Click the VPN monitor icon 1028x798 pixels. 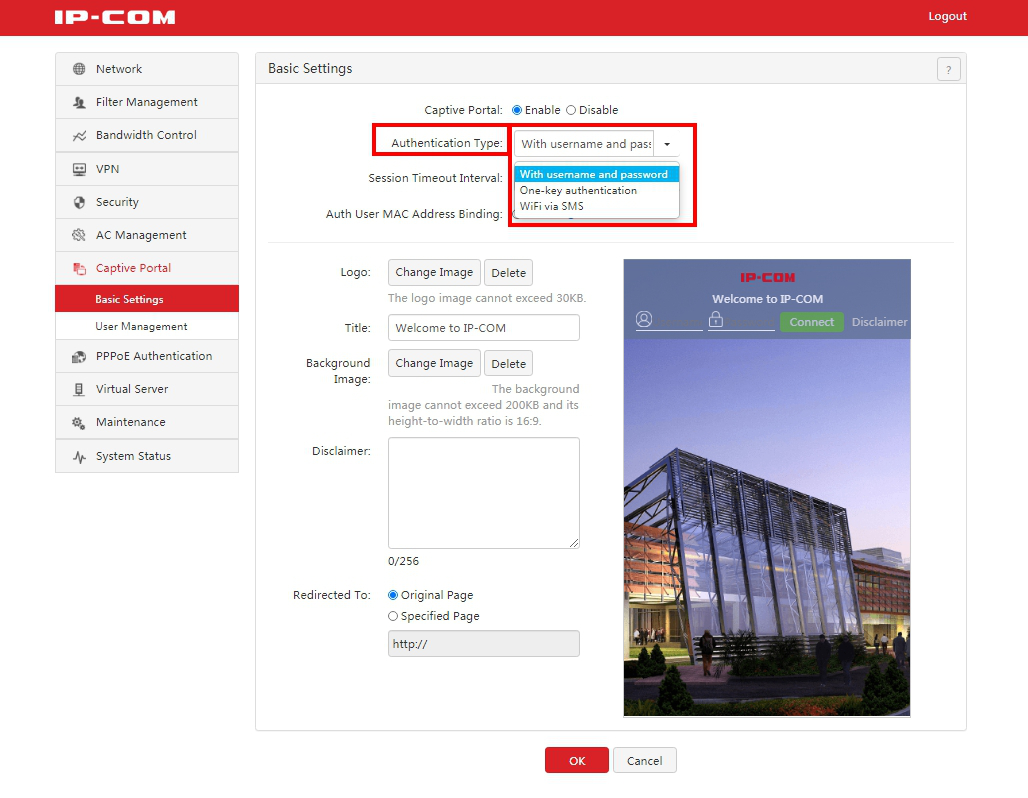(79, 169)
